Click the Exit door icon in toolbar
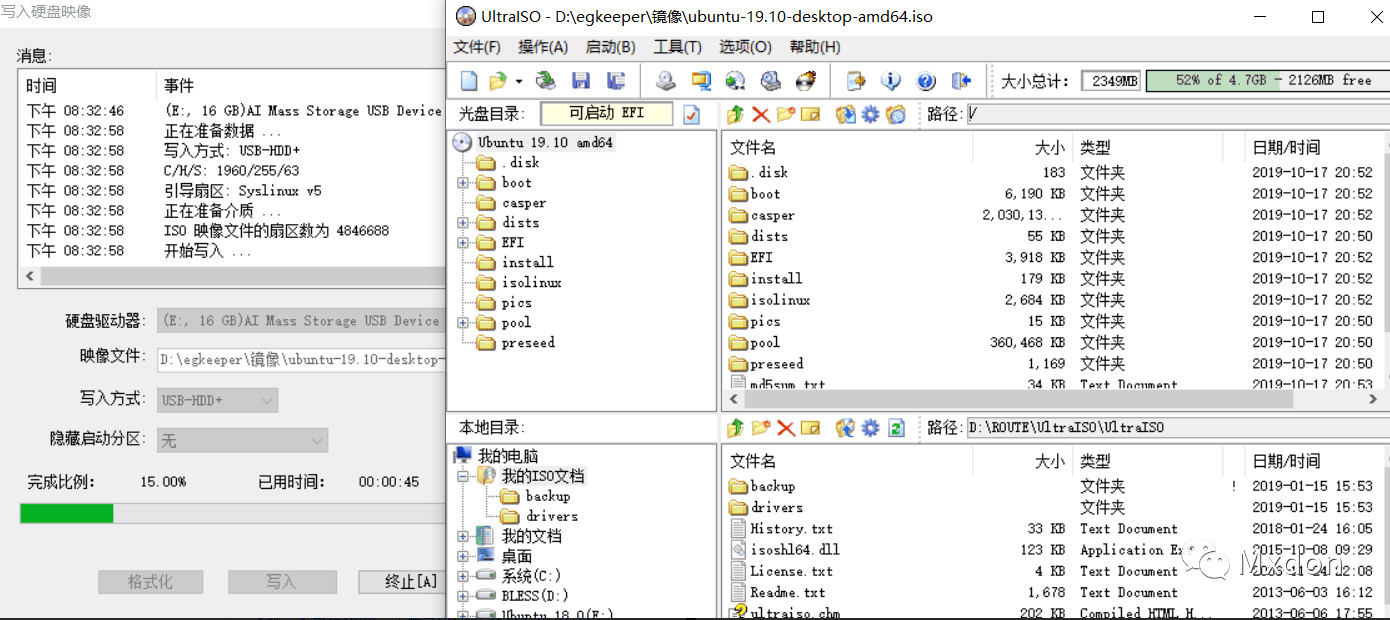Screen dimensions: 1390x620 pos(961,81)
